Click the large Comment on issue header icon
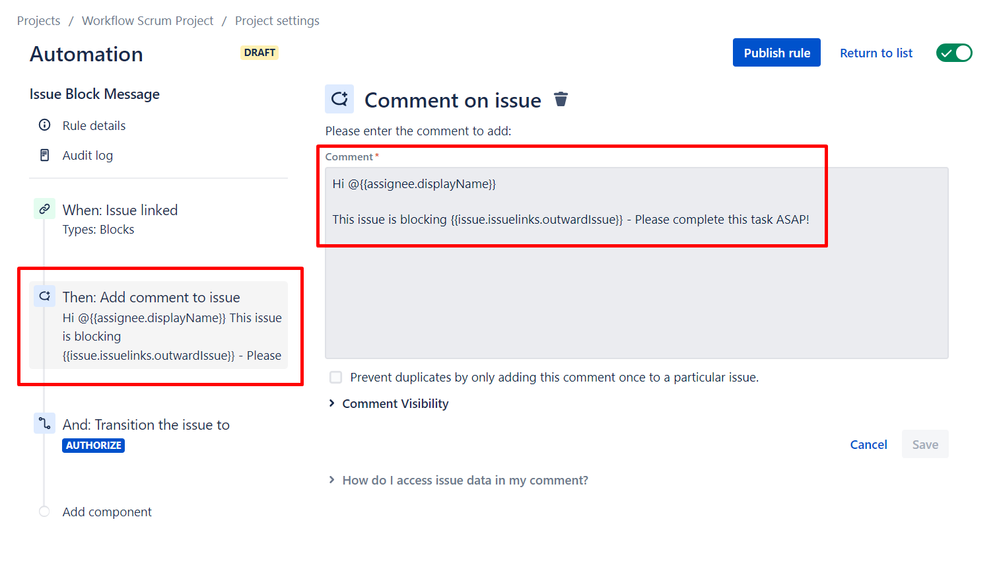This screenshot has height=565, width=999. [x=339, y=99]
